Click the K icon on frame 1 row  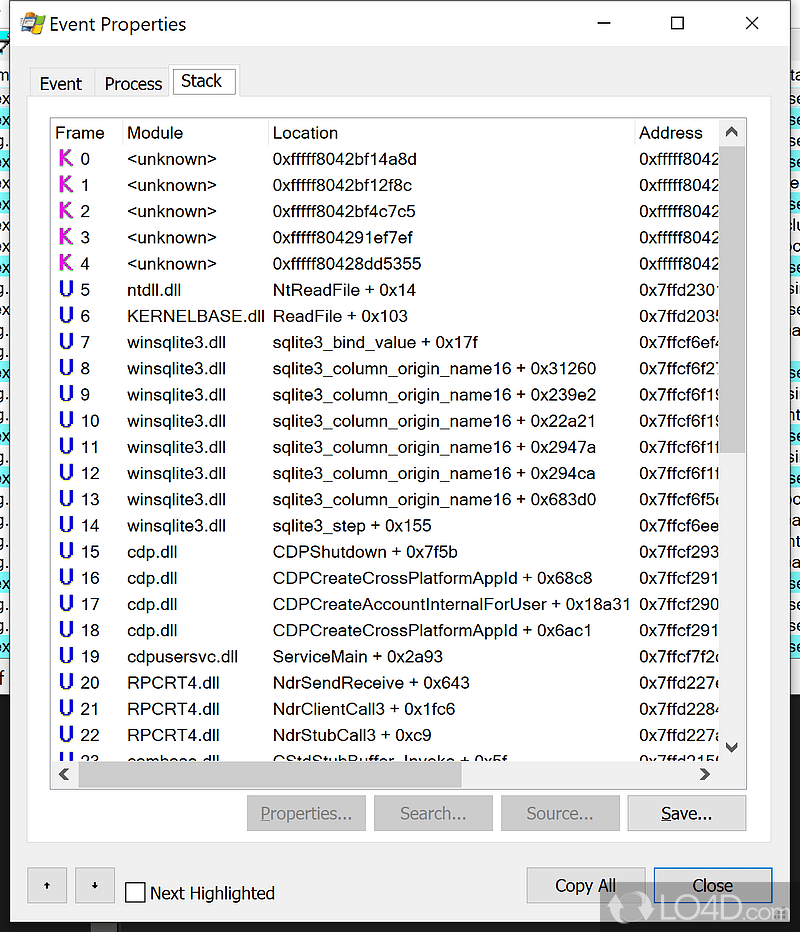pyautogui.click(x=66, y=184)
